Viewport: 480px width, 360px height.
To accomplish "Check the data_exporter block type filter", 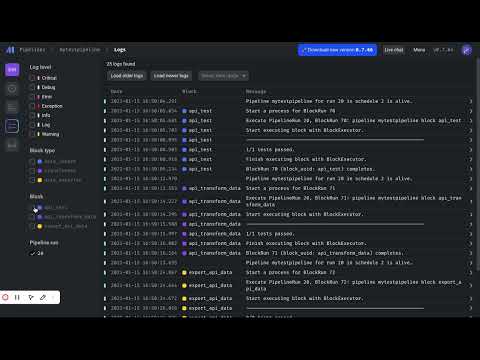I will [32, 180].
